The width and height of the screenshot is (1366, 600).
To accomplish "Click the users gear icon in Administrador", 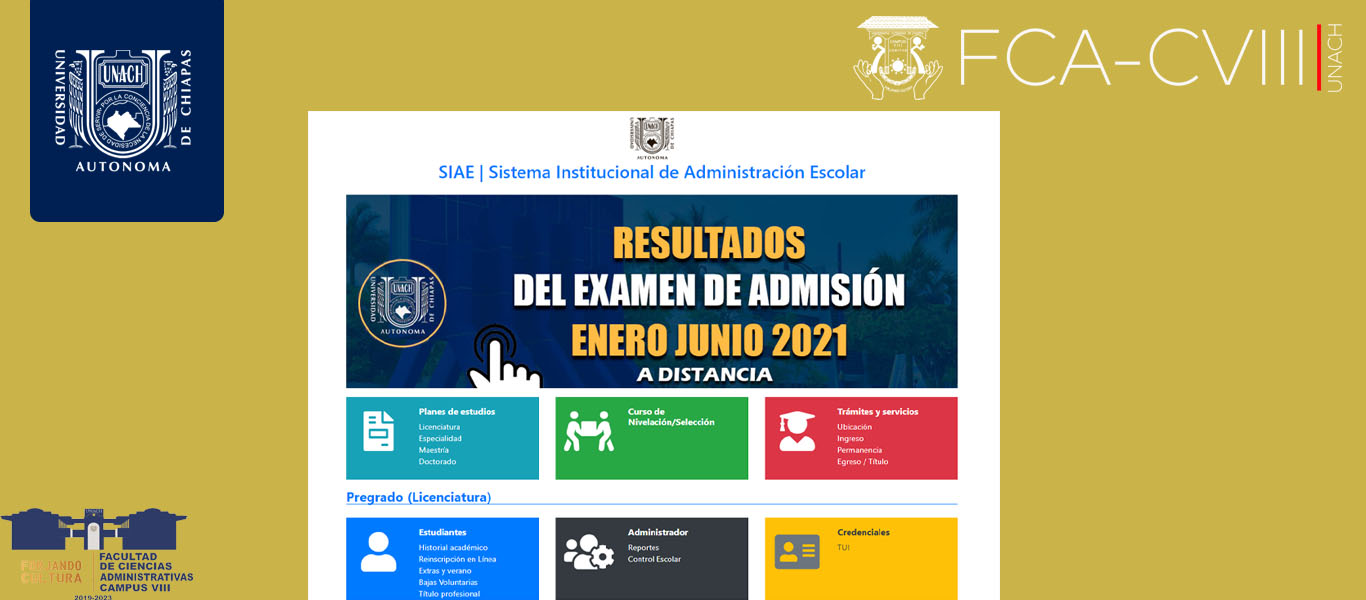I will 589,552.
